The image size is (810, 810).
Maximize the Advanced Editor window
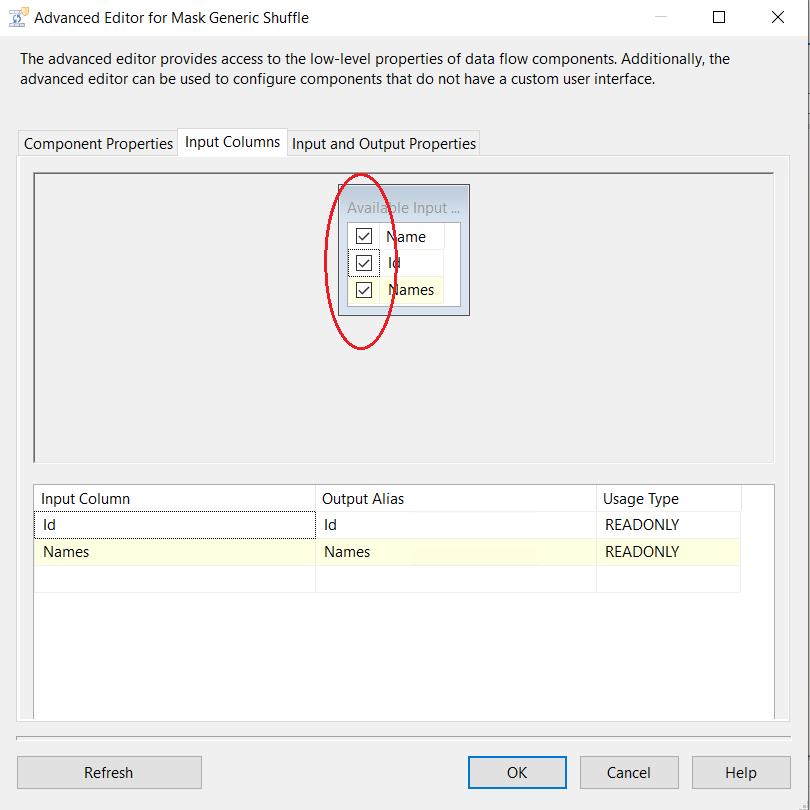(719, 17)
